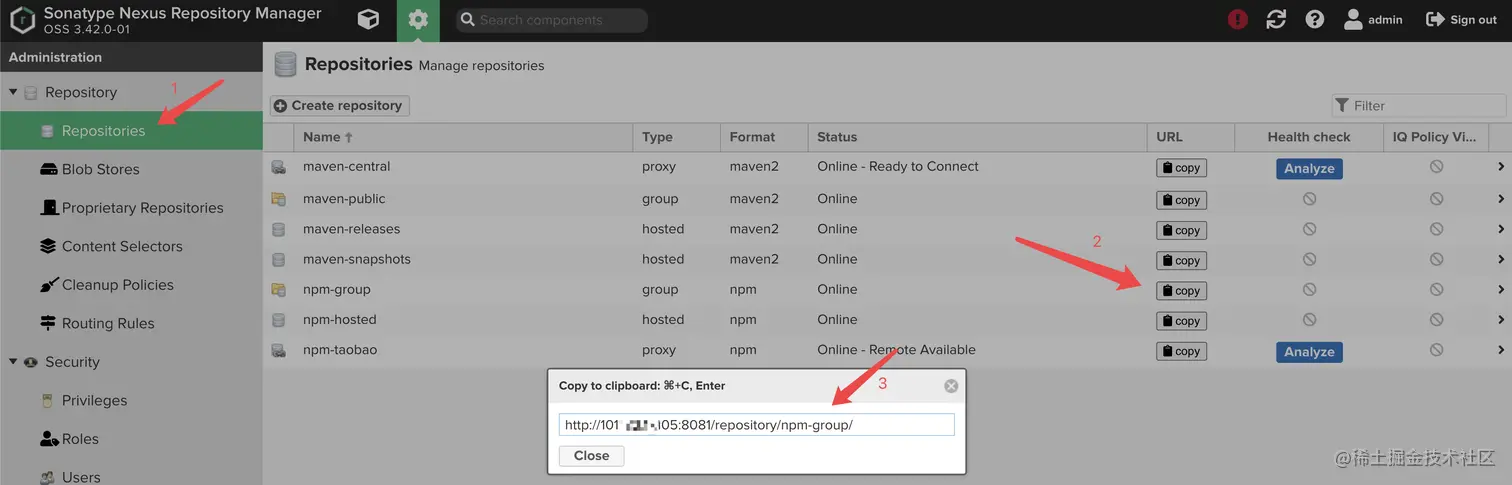
Task: Copy URL for maven-releases
Action: pos(1181,230)
